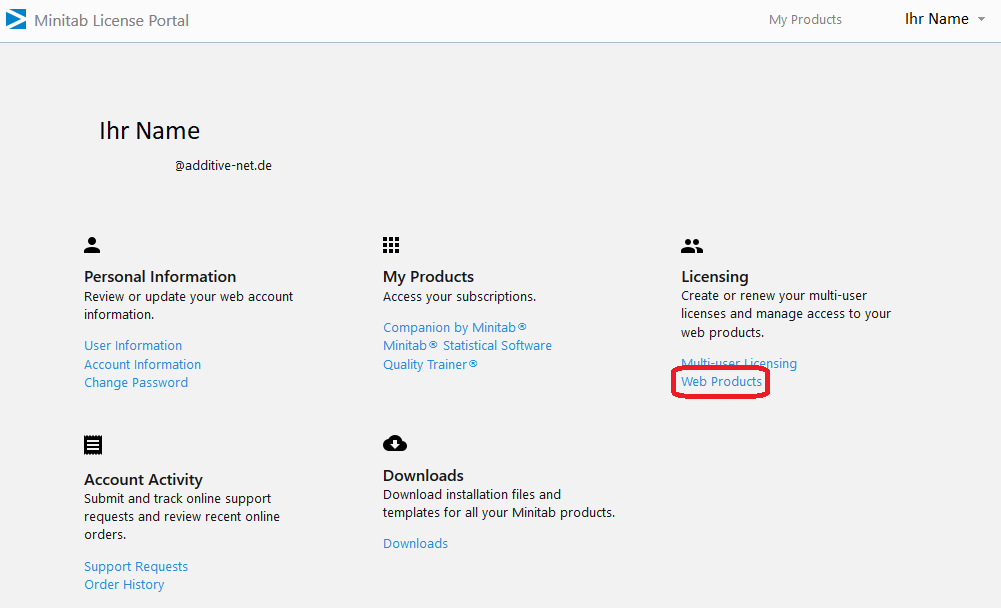Open the Multi-user Licensing link
The height and width of the screenshot is (608, 1001).
click(x=739, y=363)
